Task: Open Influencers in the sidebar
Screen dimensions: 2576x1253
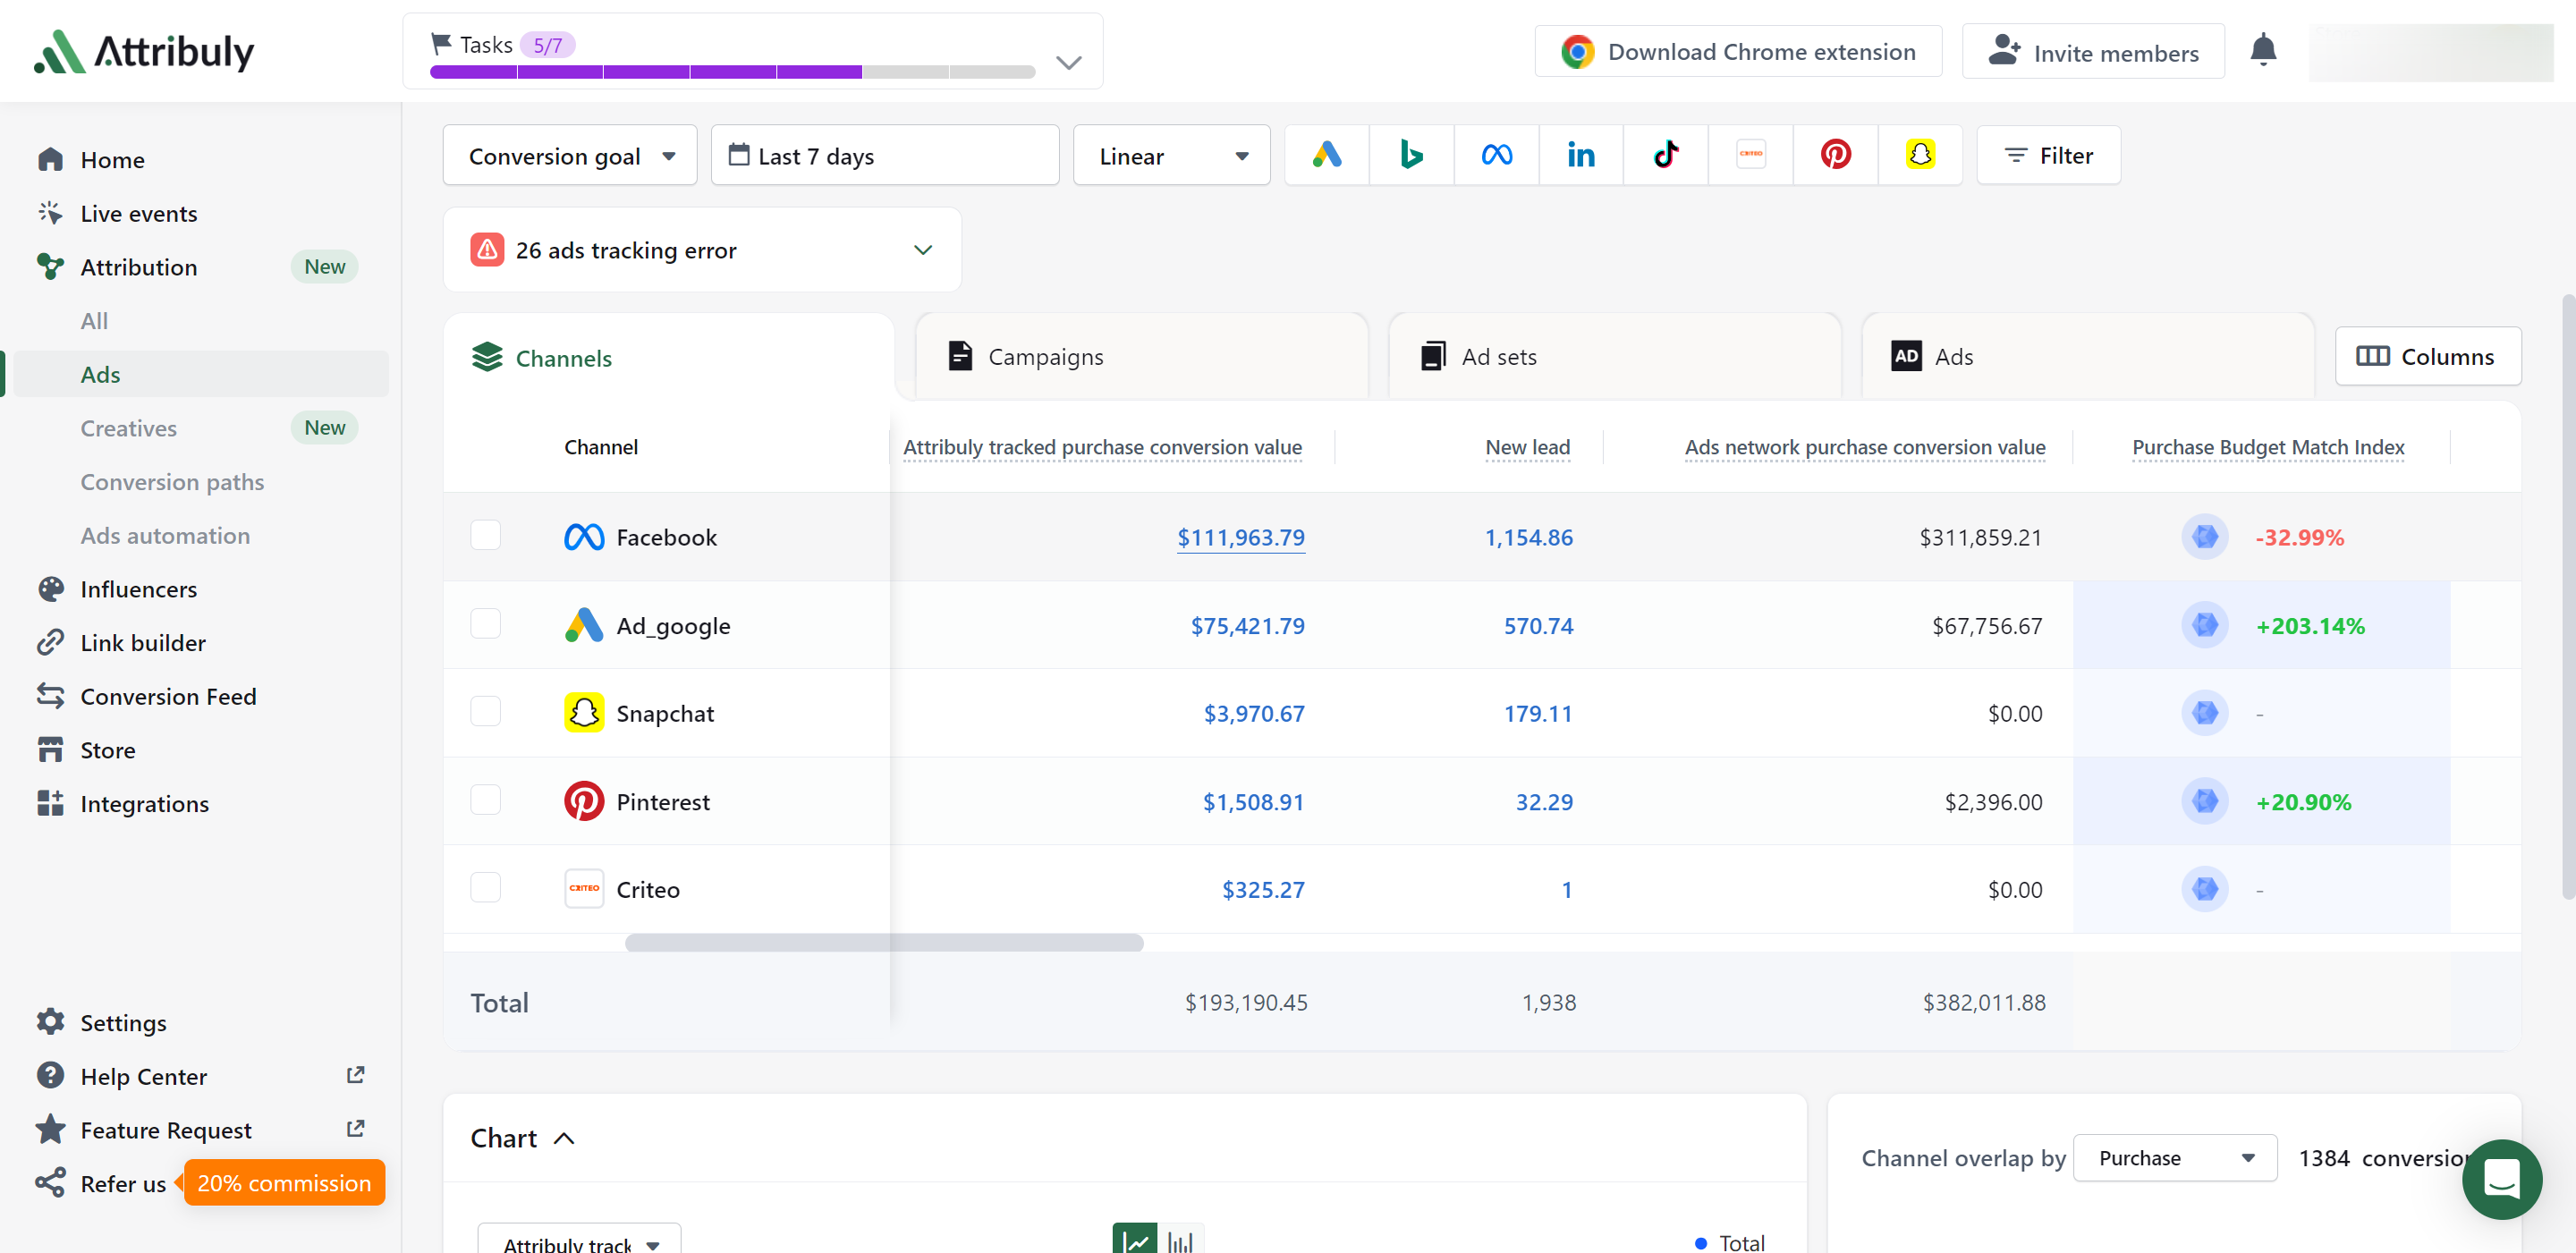Action: (138, 589)
